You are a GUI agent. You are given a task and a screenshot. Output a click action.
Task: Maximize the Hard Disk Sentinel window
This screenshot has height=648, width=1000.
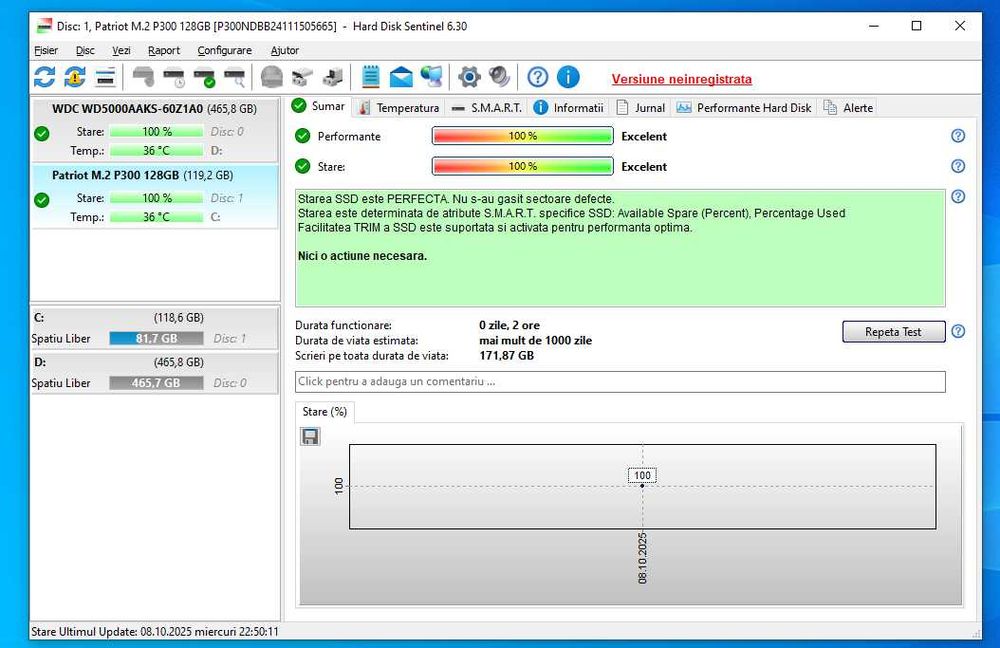[x=916, y=26]
